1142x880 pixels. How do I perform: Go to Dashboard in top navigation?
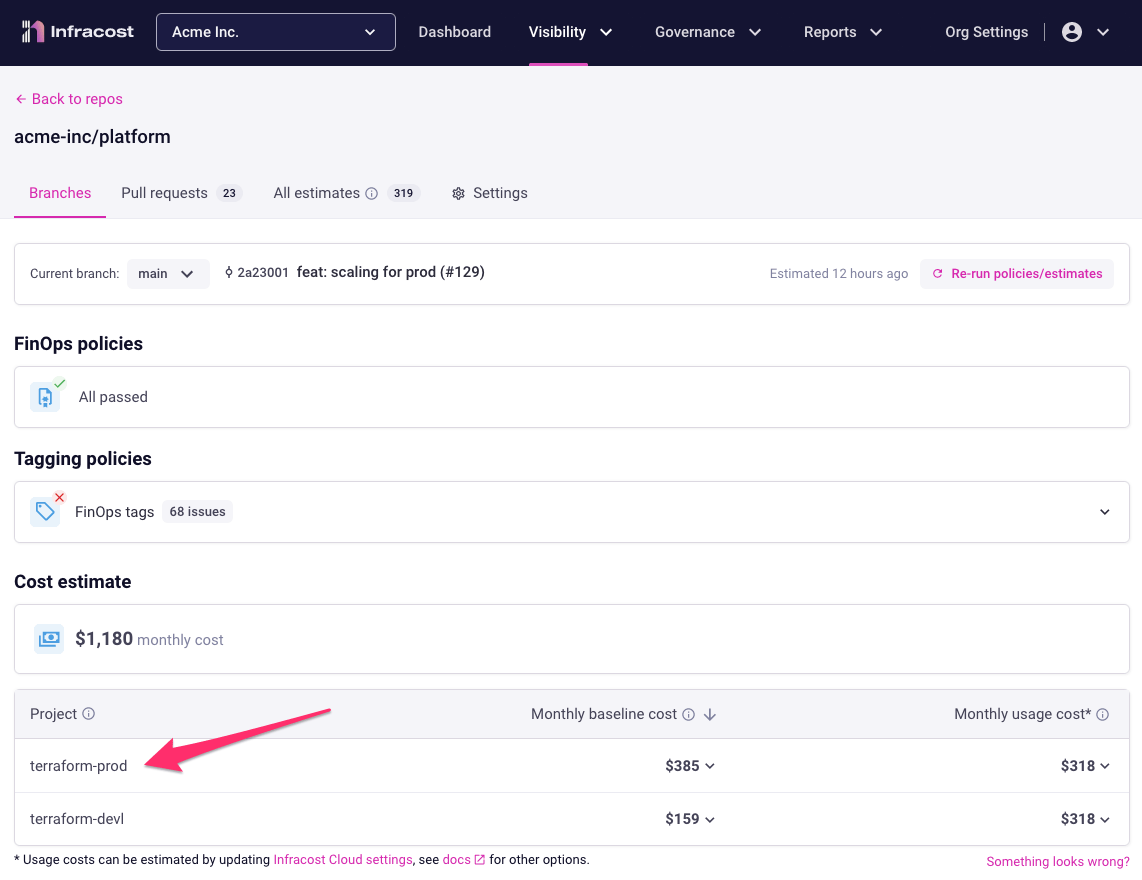pos(454,32)
